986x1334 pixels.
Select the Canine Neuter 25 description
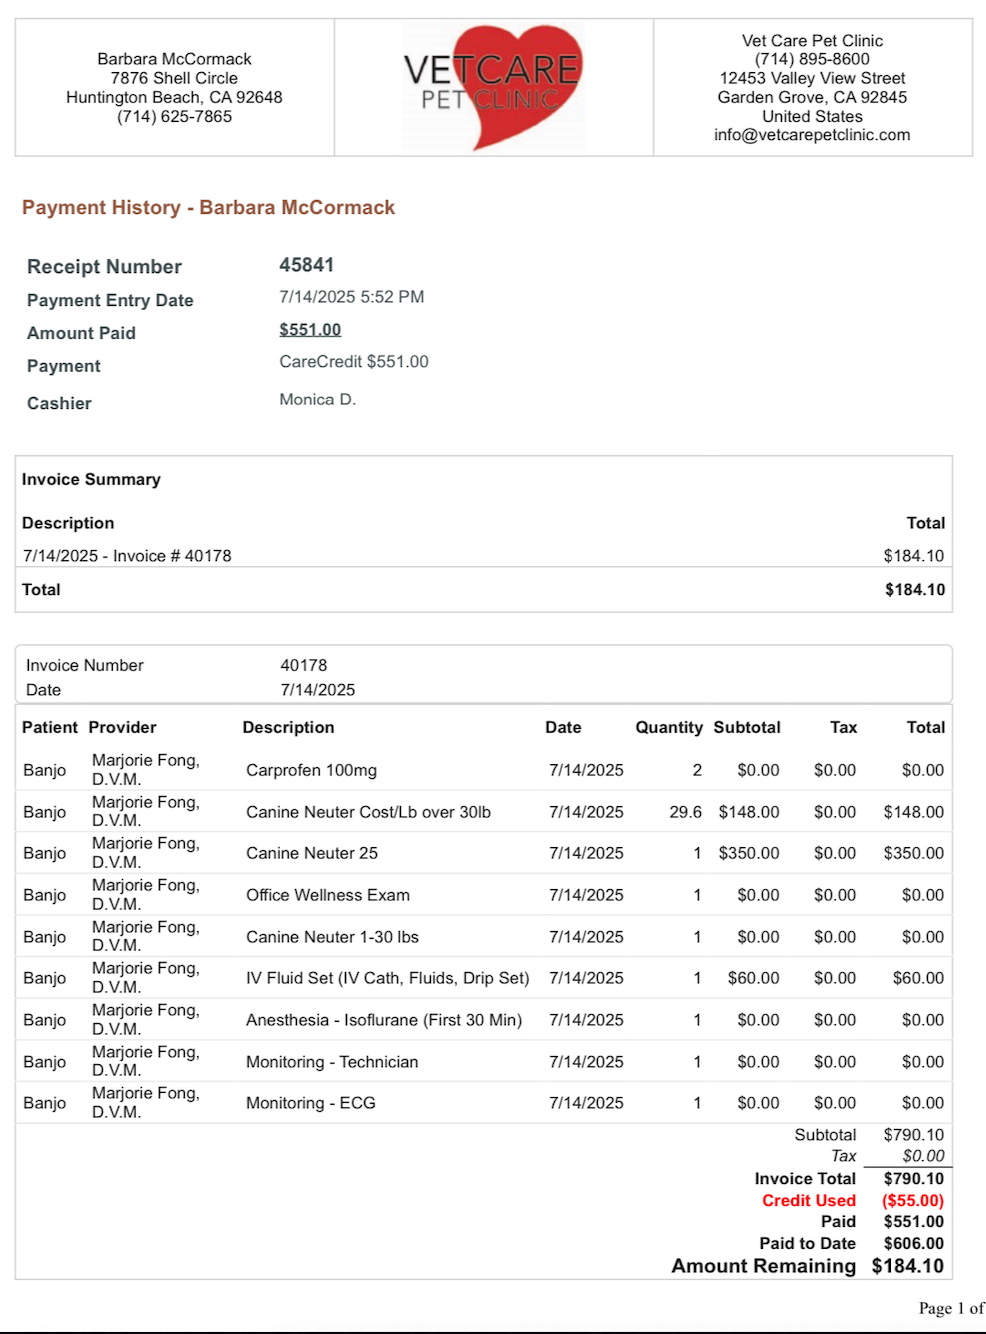click(x=312, y=854)
